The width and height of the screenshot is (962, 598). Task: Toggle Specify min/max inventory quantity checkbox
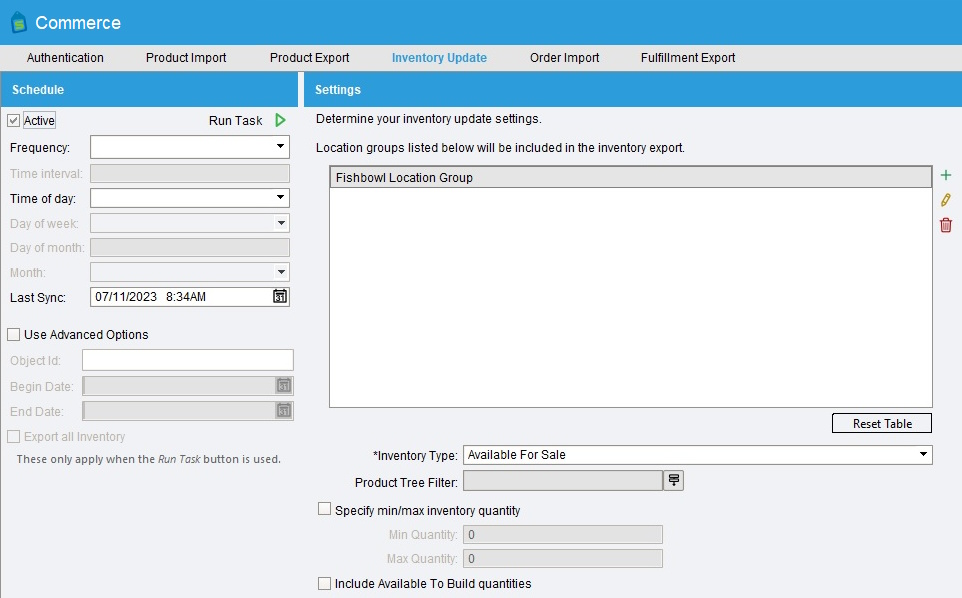click(324, 510)
